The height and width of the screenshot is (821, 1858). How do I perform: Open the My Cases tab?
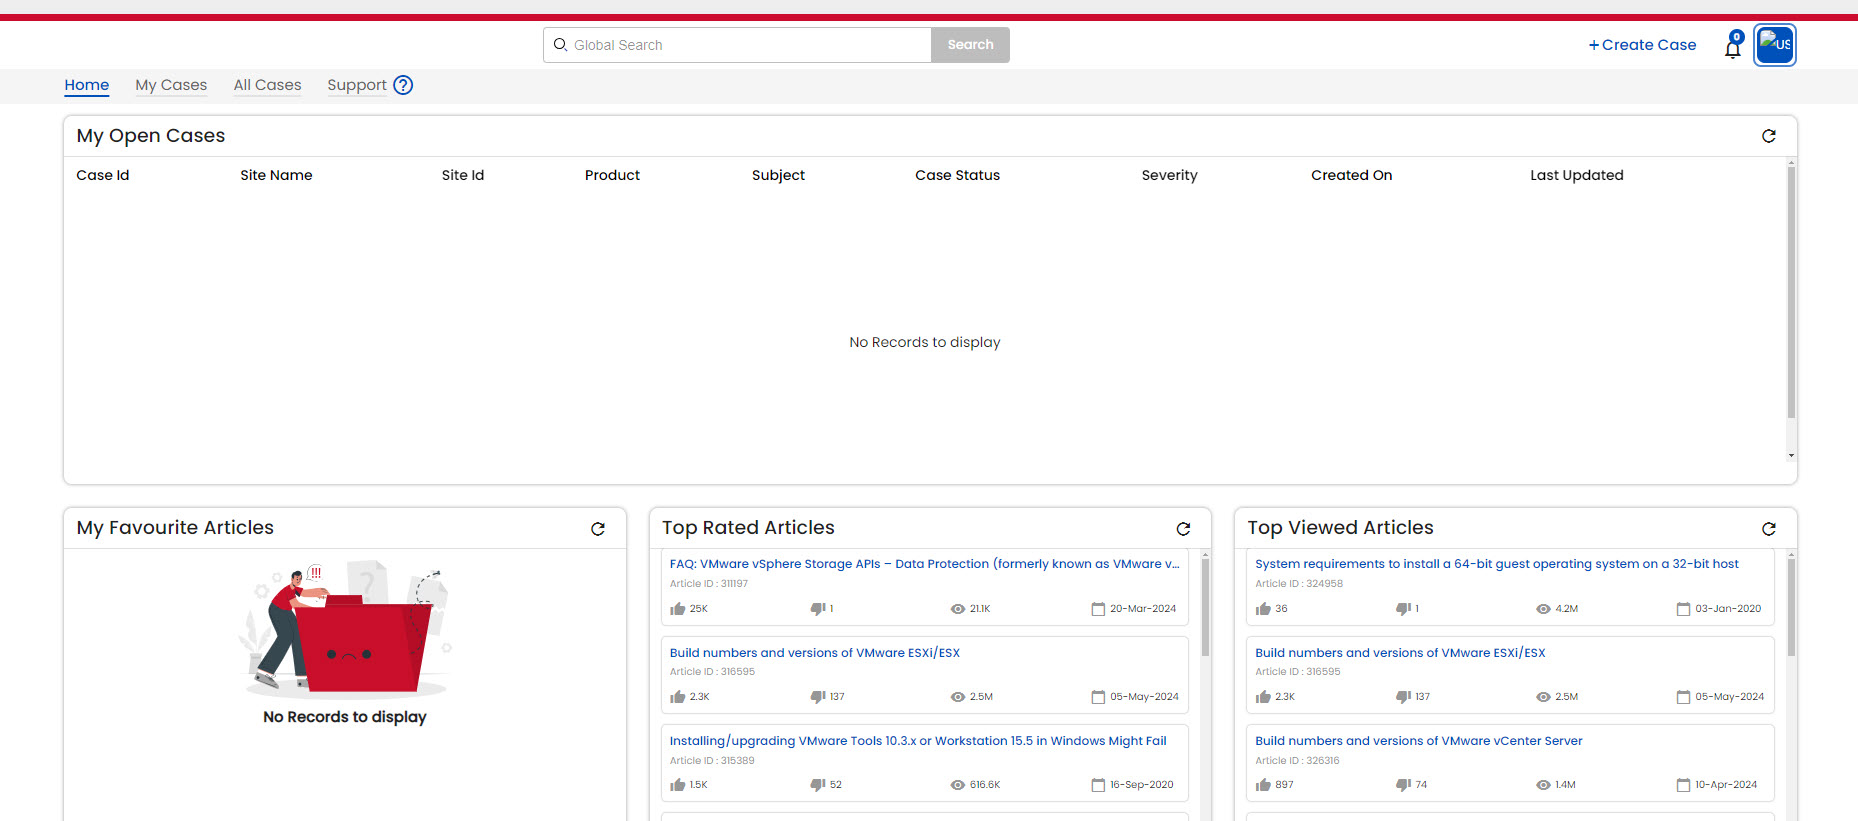[x=171, y=85]
